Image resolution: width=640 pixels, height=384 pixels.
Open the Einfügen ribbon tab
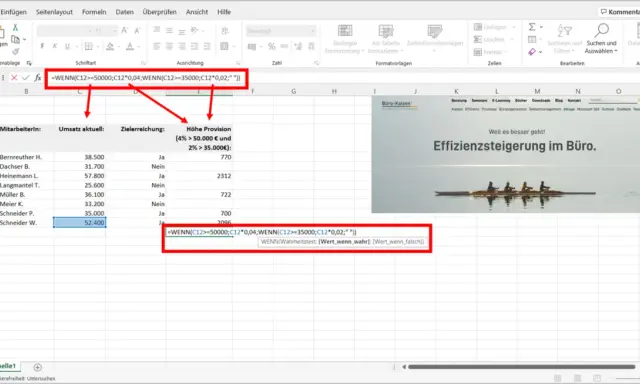pos(13,12)
